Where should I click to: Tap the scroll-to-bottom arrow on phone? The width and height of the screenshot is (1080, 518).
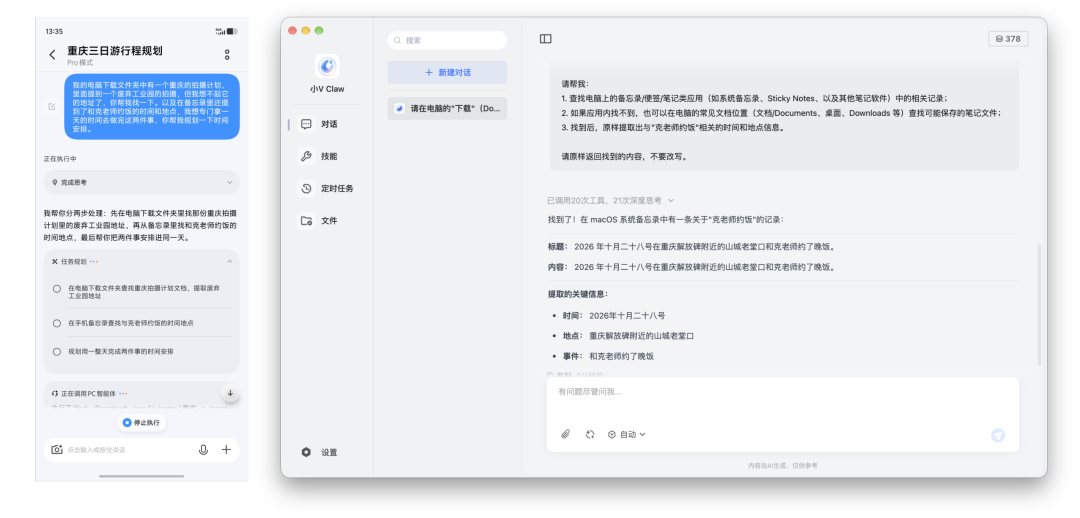[230, 393]
